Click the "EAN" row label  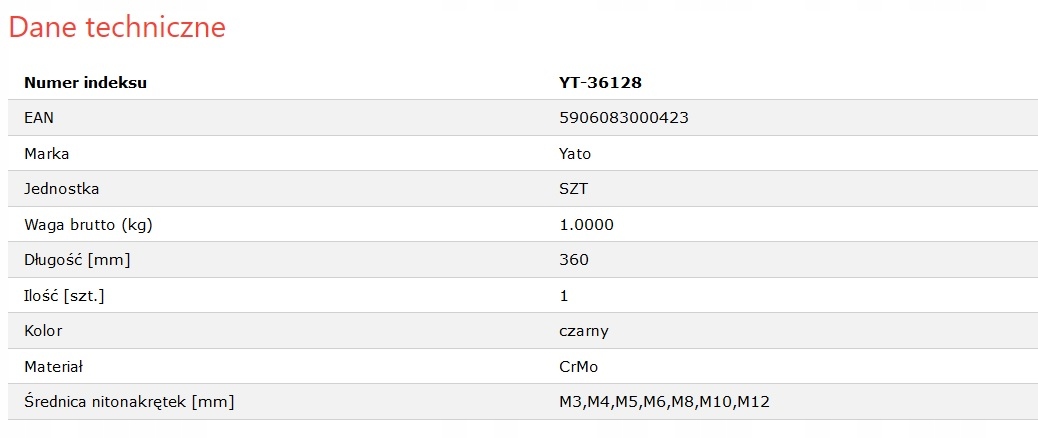39,118
